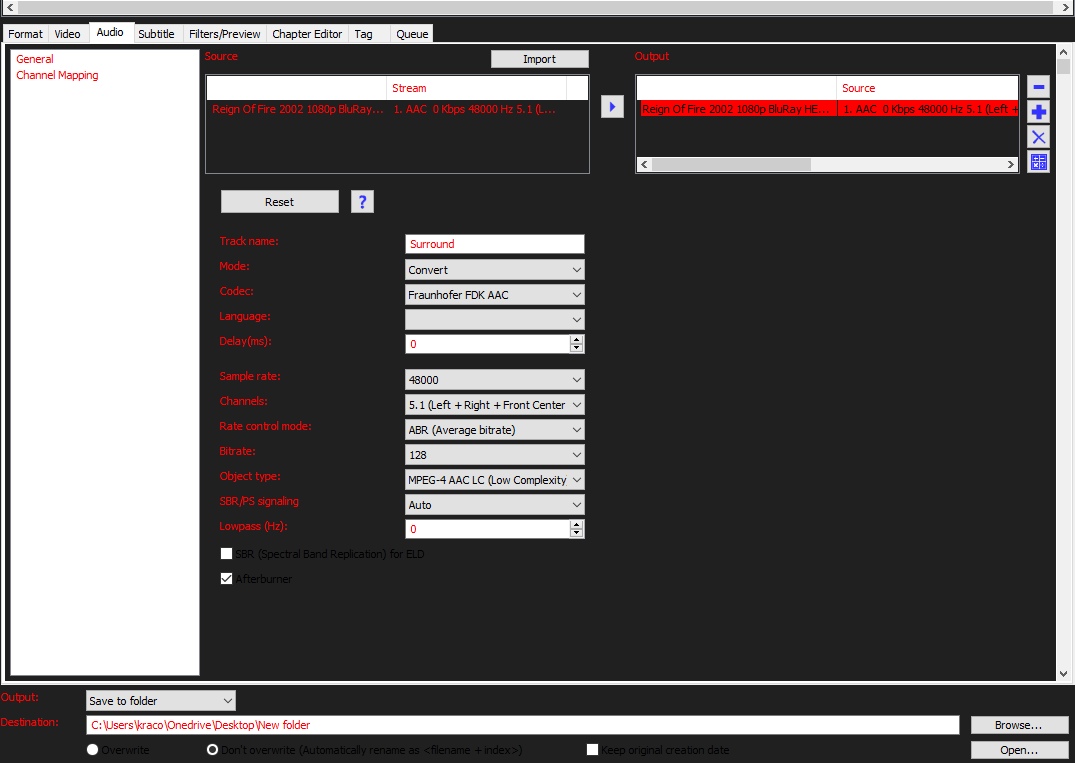Viewport: 1075px width, 763px height.
Task: Click the blue arrow to add stream to output
Action: pyautogui.click(x=612, y=107)
